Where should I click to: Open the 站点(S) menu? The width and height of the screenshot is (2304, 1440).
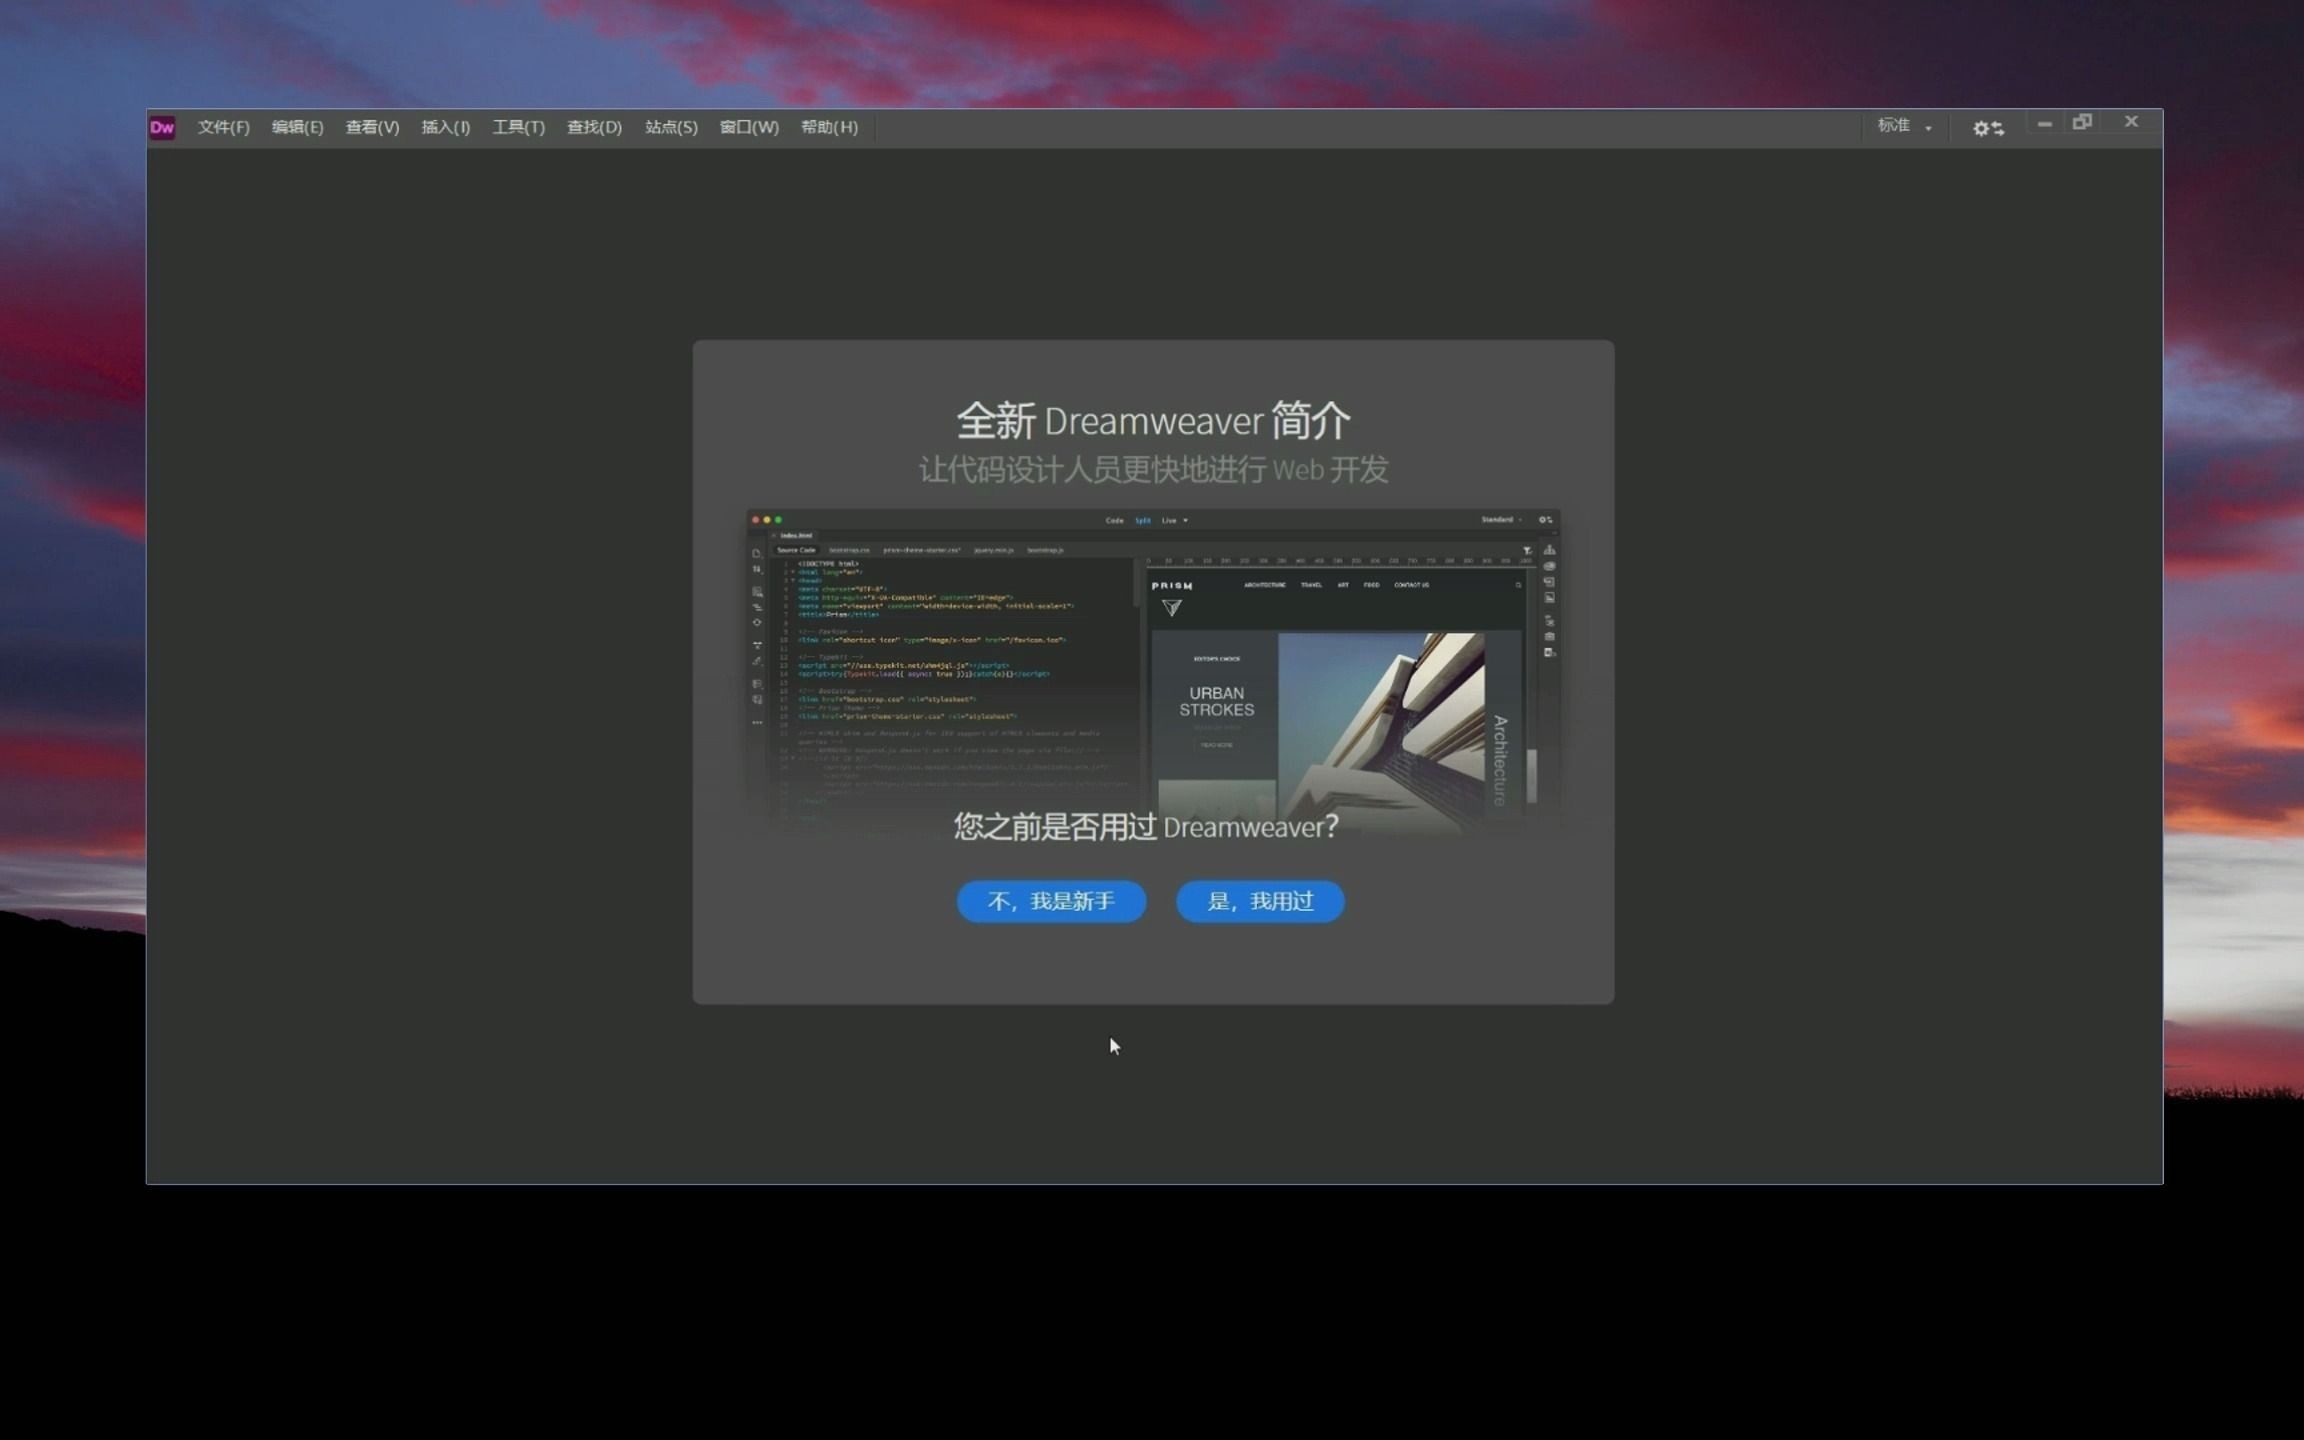tap(671, 127)
